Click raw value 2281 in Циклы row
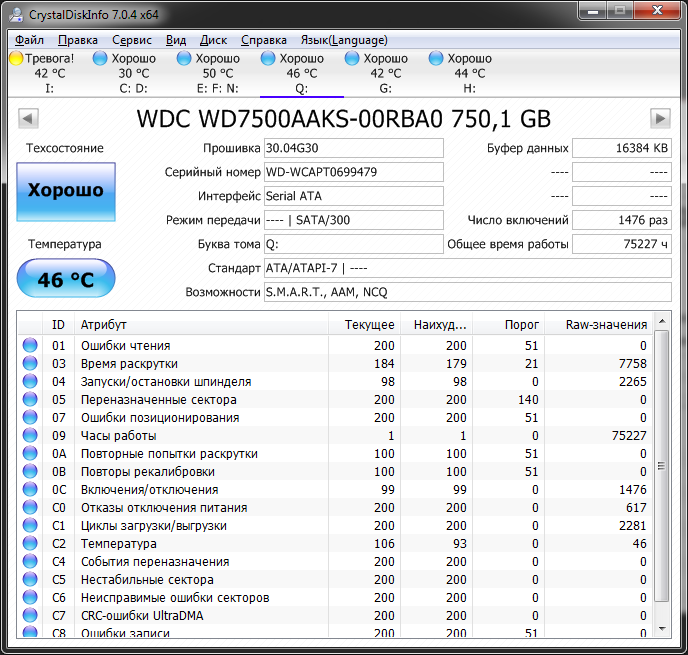 [632, 526]
